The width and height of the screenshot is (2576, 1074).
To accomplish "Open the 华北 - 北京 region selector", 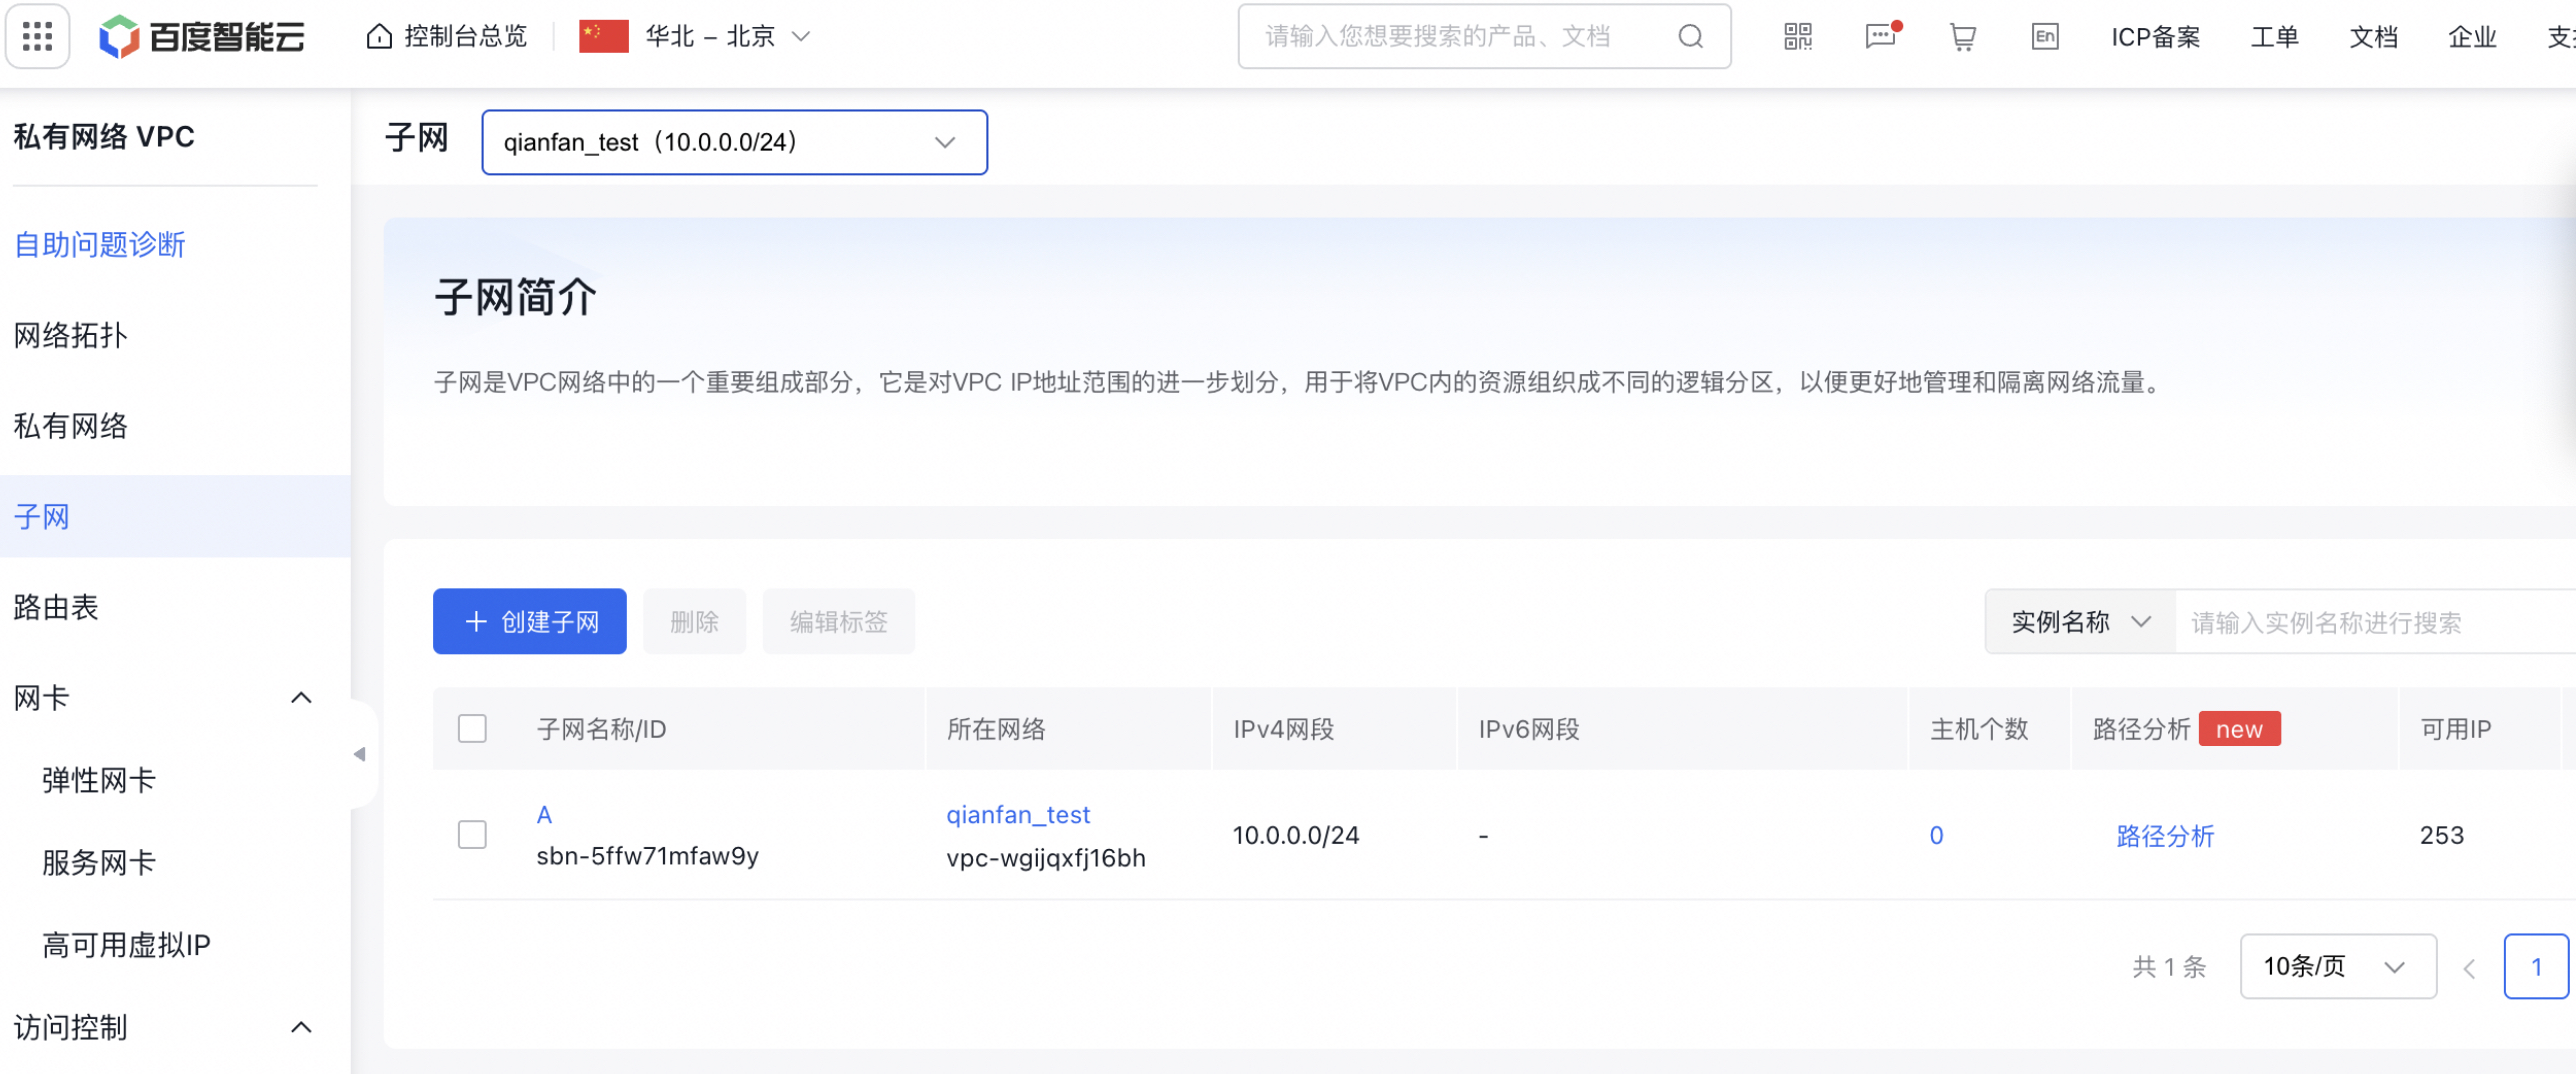I will click(727, 37).
